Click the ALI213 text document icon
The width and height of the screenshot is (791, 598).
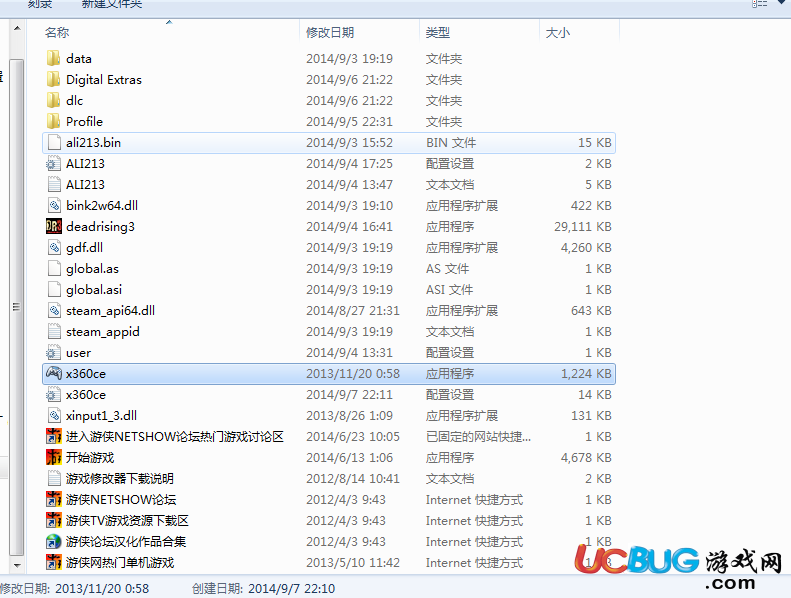(53, 185)
